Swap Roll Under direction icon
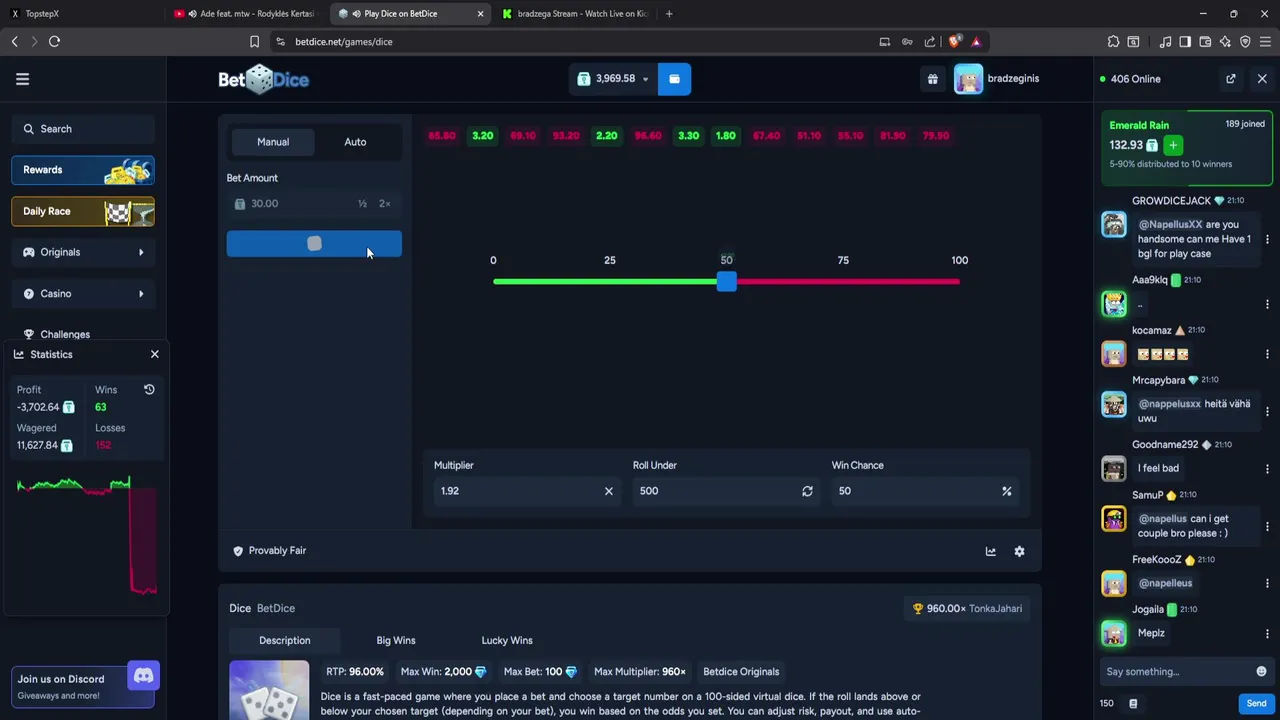Screen dimensions: 1280x720 (x=807, y=491)
